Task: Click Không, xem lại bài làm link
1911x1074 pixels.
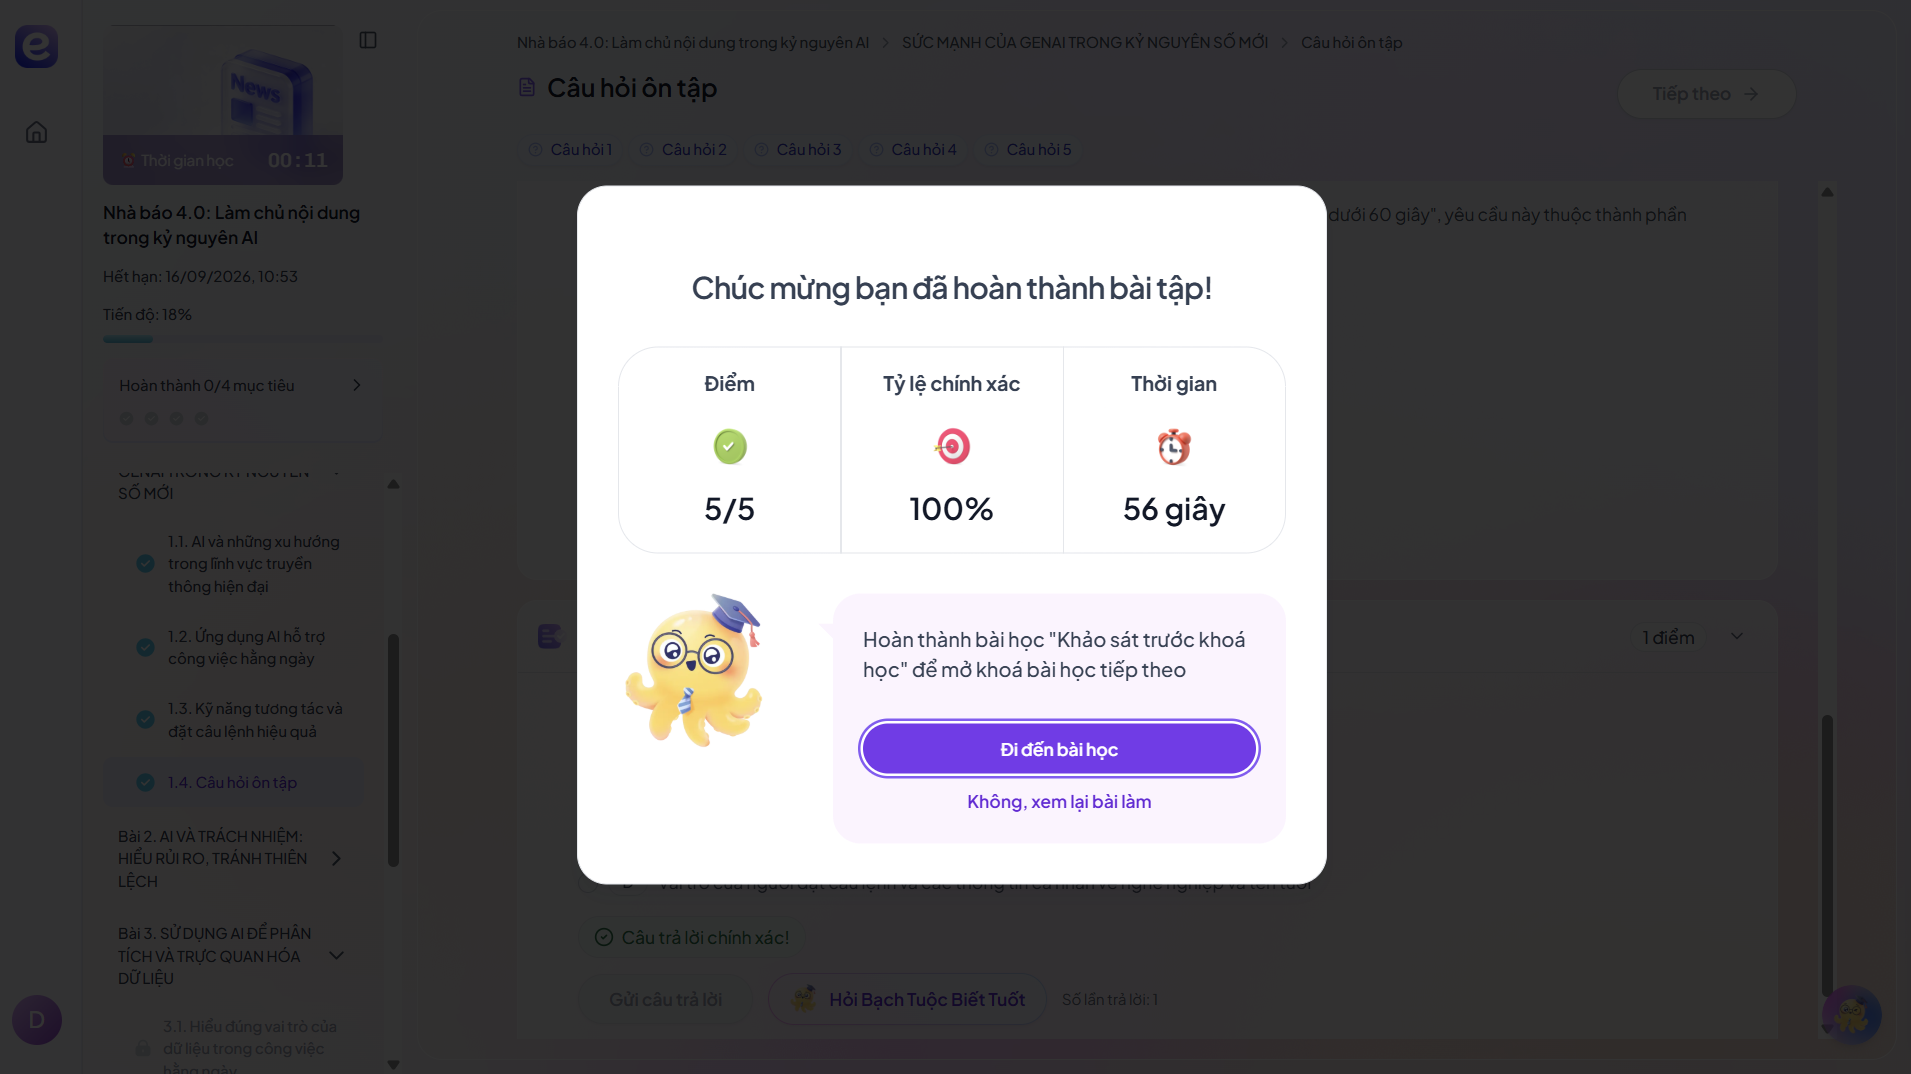Action: [x=1059, y=802]
